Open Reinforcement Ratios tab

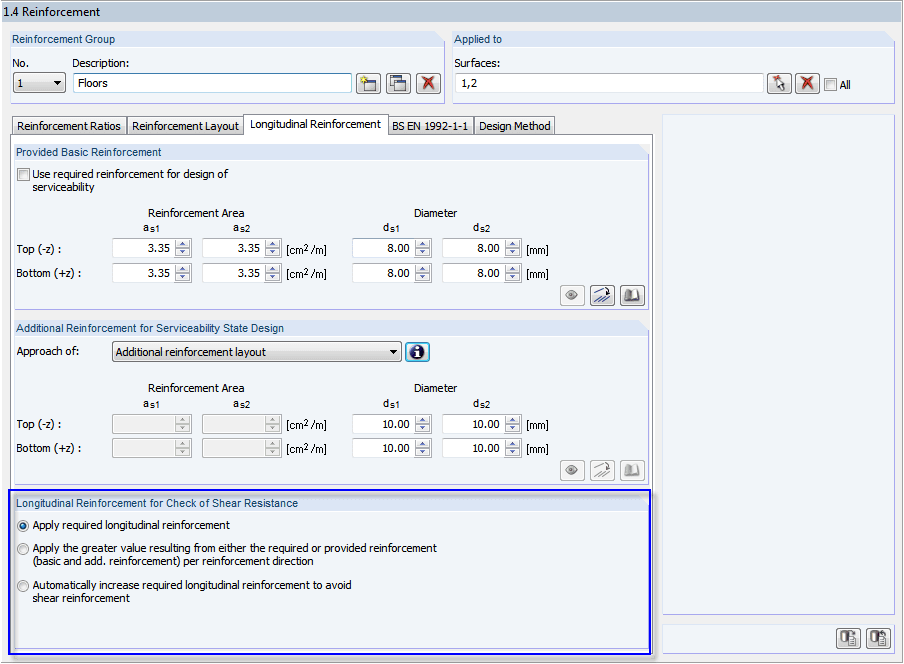pos(69,126)
